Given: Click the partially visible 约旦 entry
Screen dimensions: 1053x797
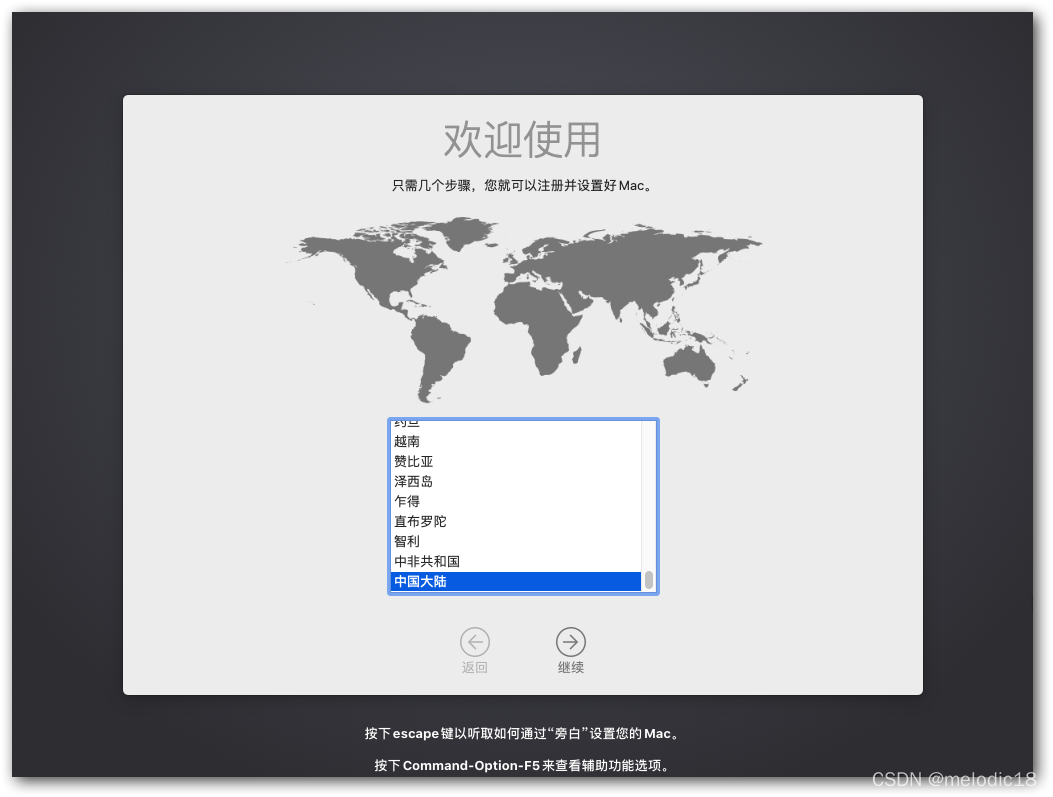Looking at the screenshot, I should (x=407, y=422).
